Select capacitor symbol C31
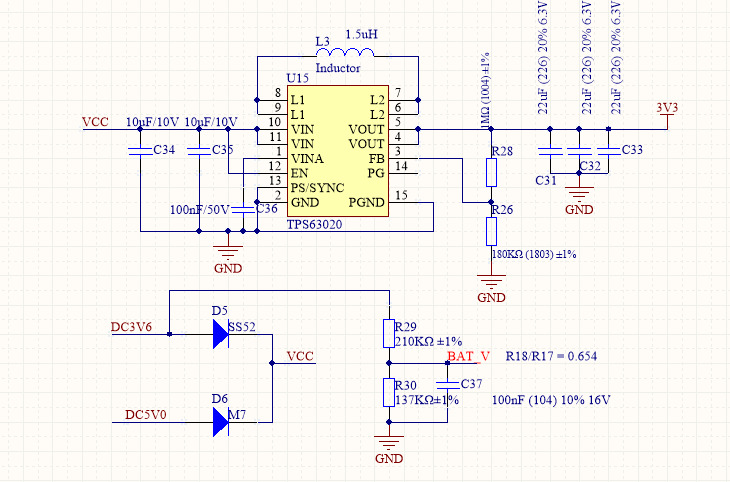The width and height of the screenshot is (730, 482). tap(550, 151)
